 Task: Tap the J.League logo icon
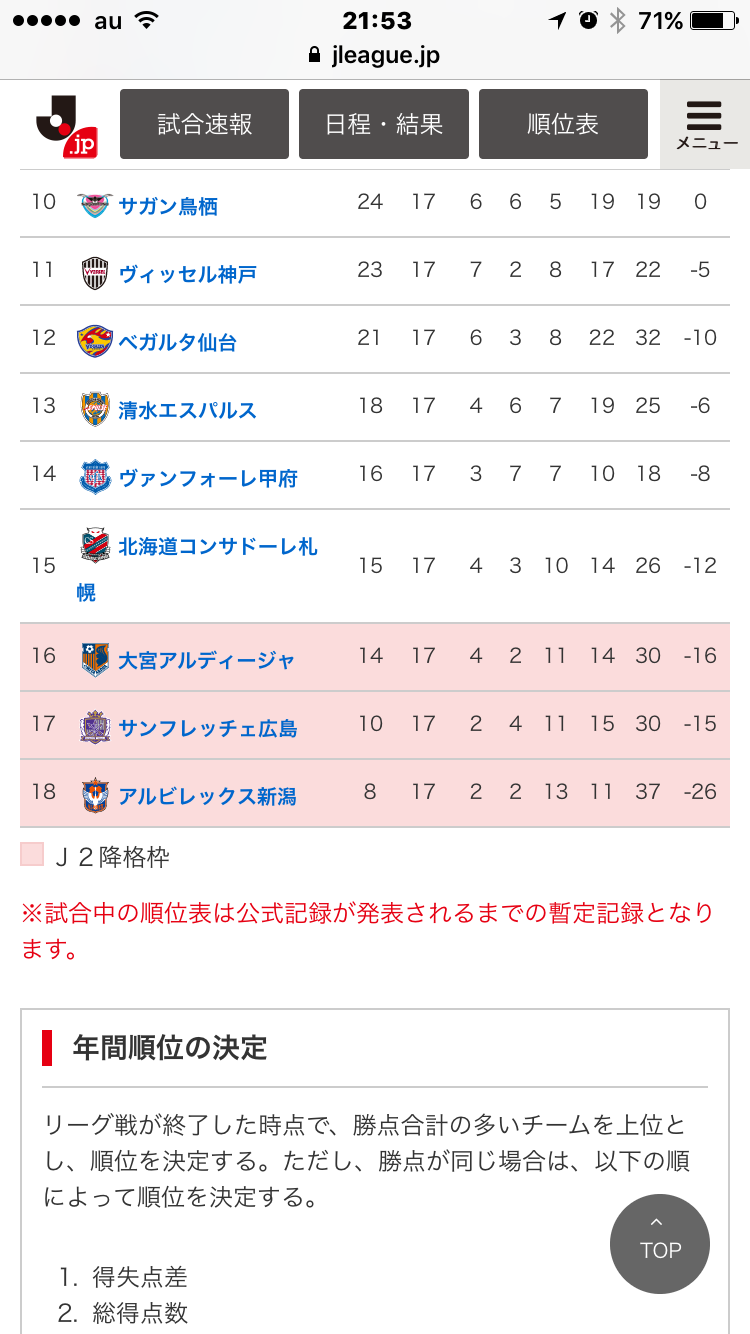(66, 125)
